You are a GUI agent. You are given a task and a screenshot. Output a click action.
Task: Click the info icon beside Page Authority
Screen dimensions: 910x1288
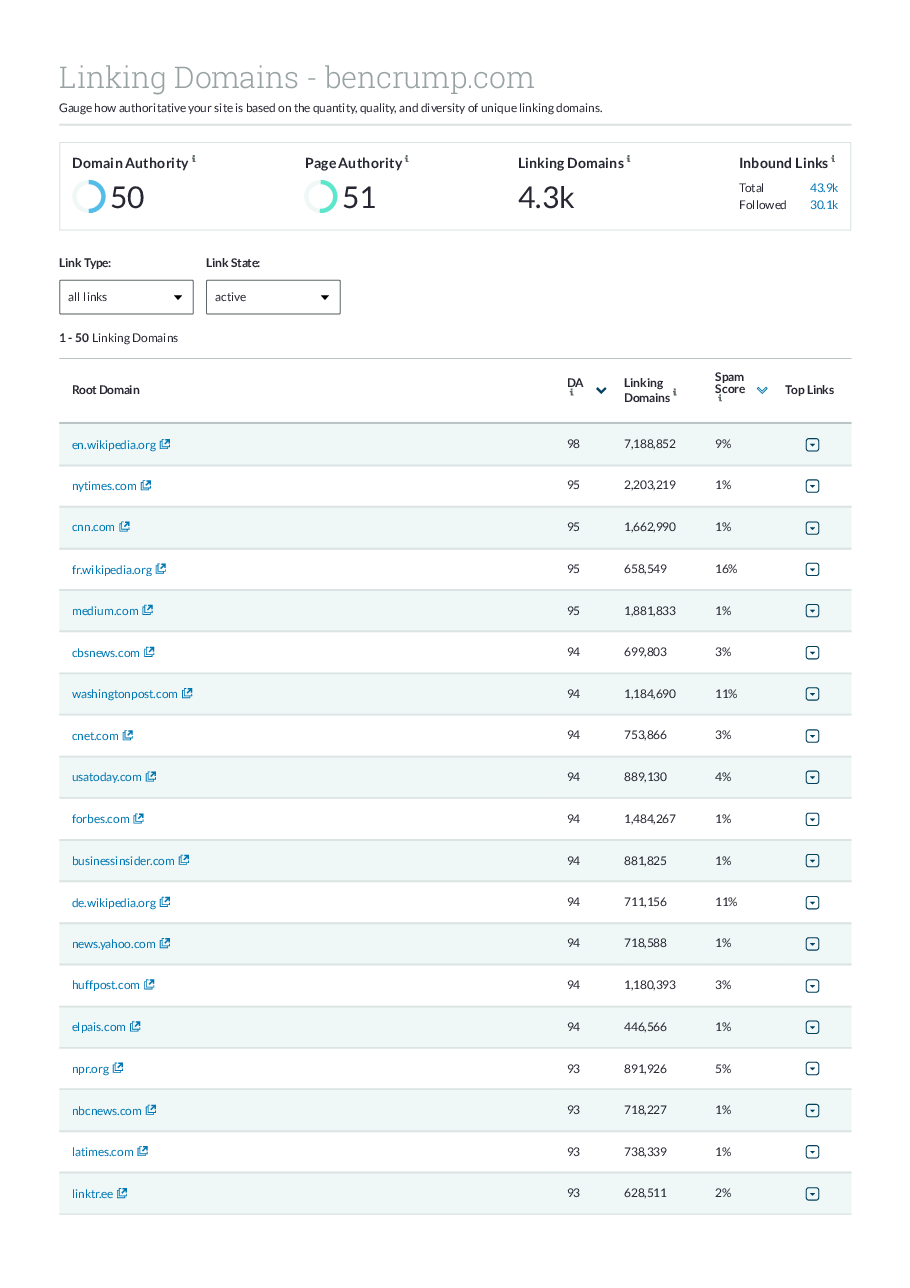tap(407, 159)
